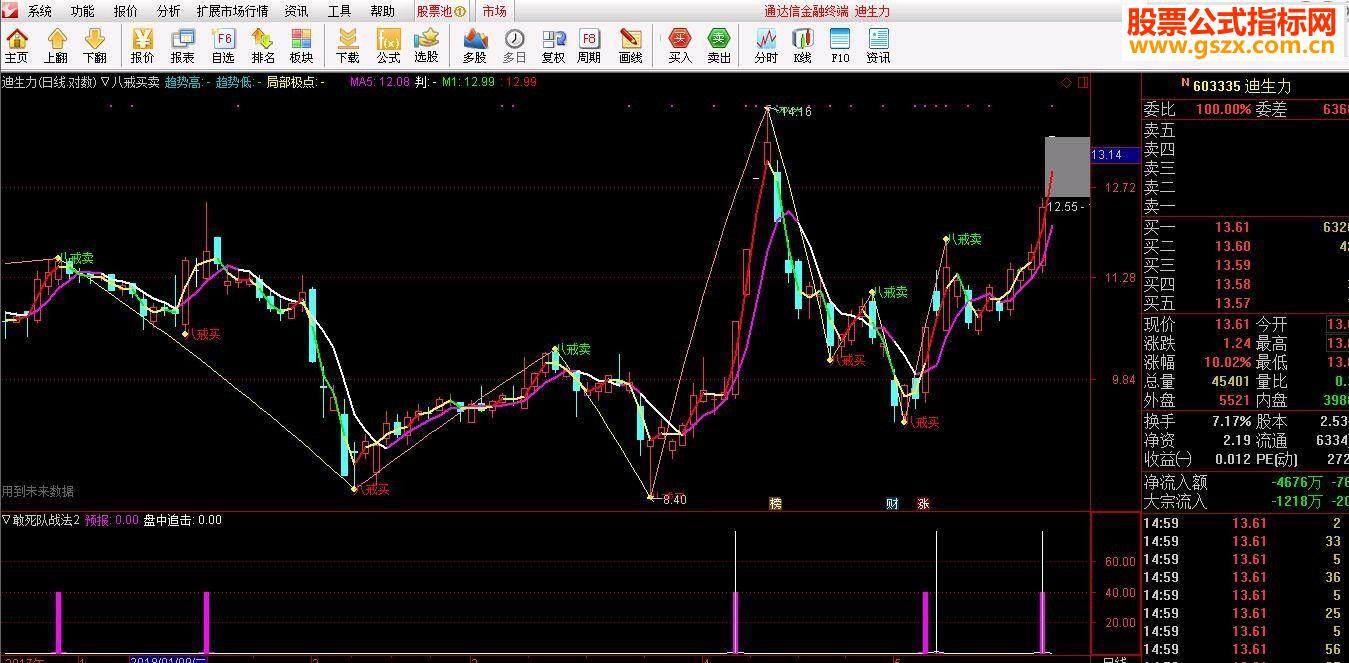Open the 报价 menu in menu bar
This screenshot has height=663, width=1349.
(126, 11)
